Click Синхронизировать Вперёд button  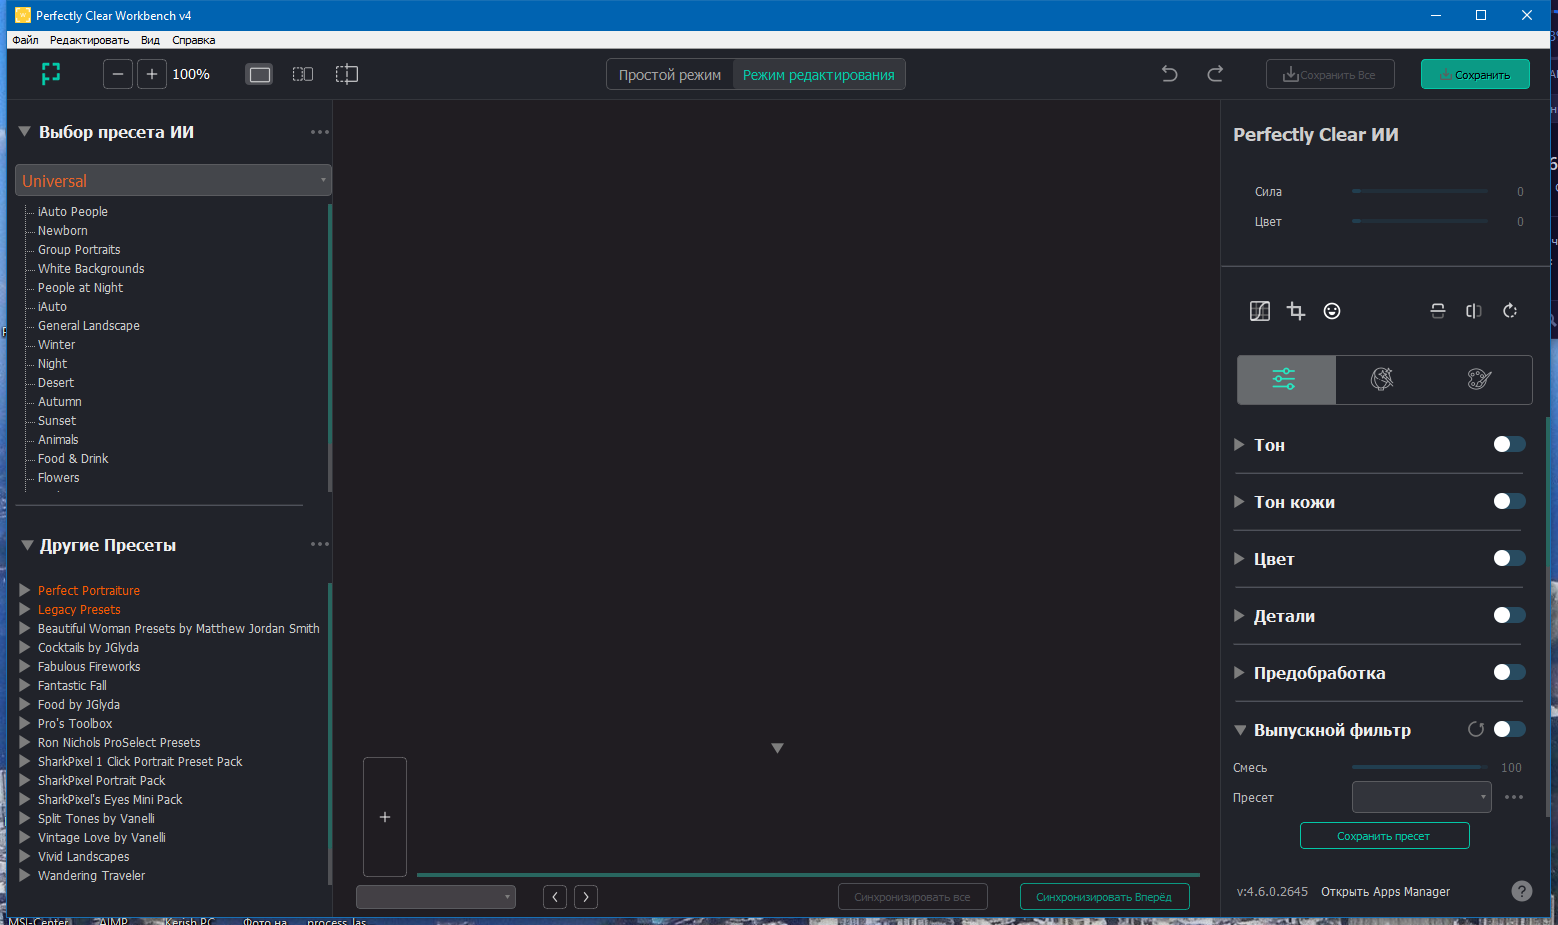point(1104,897)
